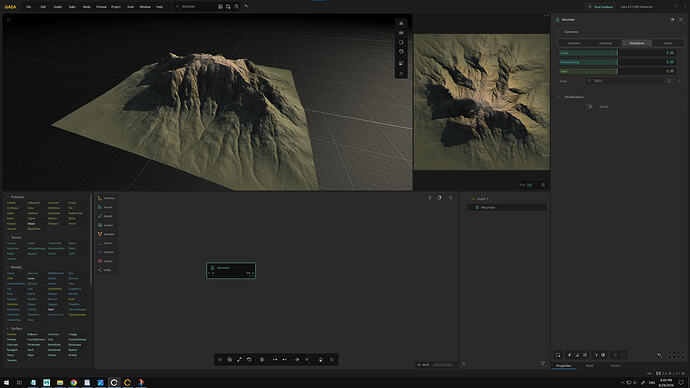Collapse the Surface node library section
The width and height of the screenshot is (690, 388).
tap(8, 329)
